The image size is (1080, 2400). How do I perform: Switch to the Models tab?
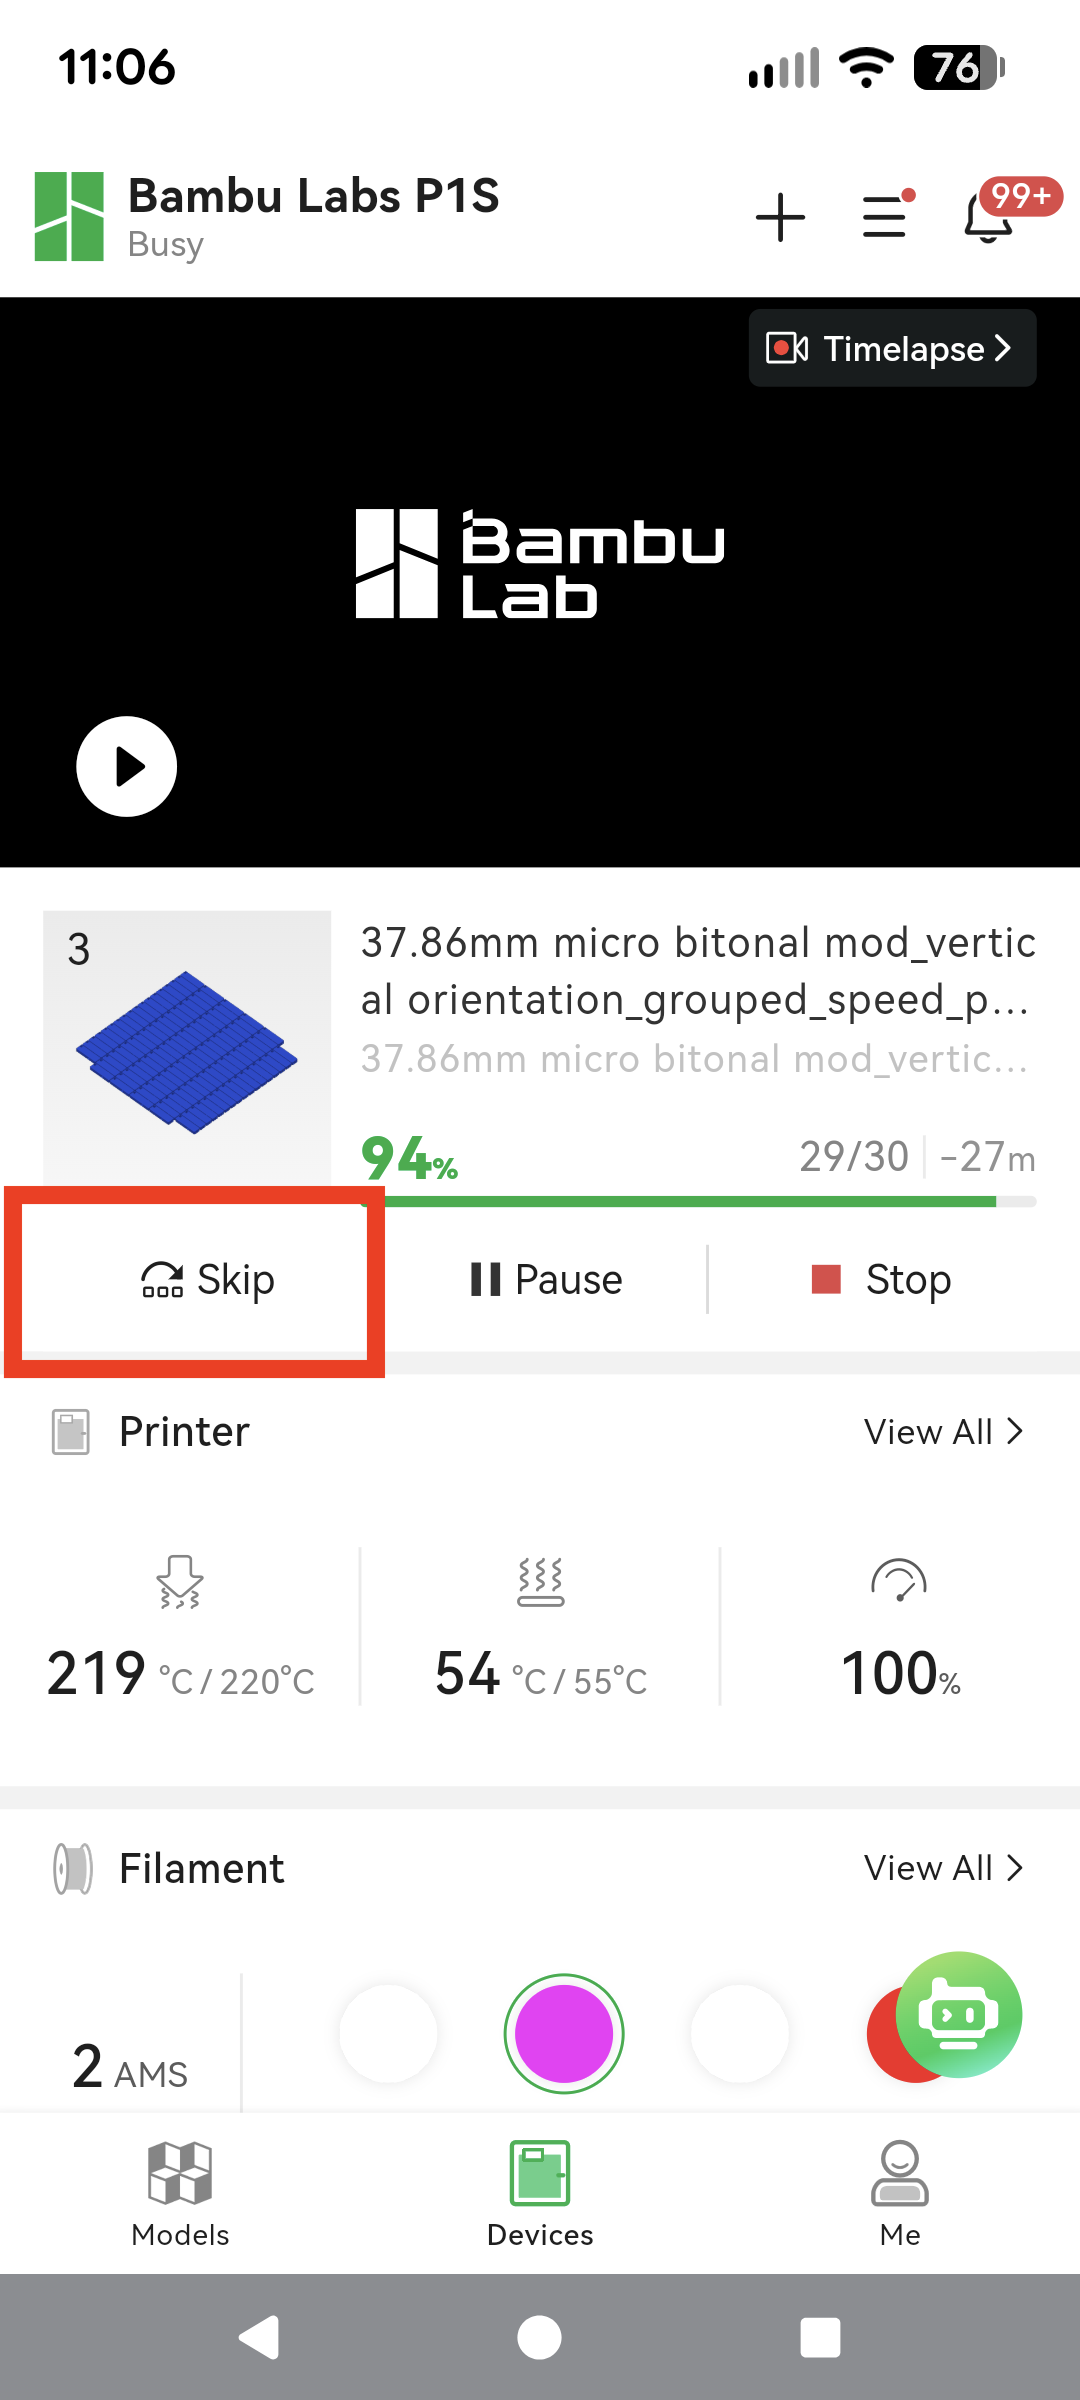click(180, 2194)
